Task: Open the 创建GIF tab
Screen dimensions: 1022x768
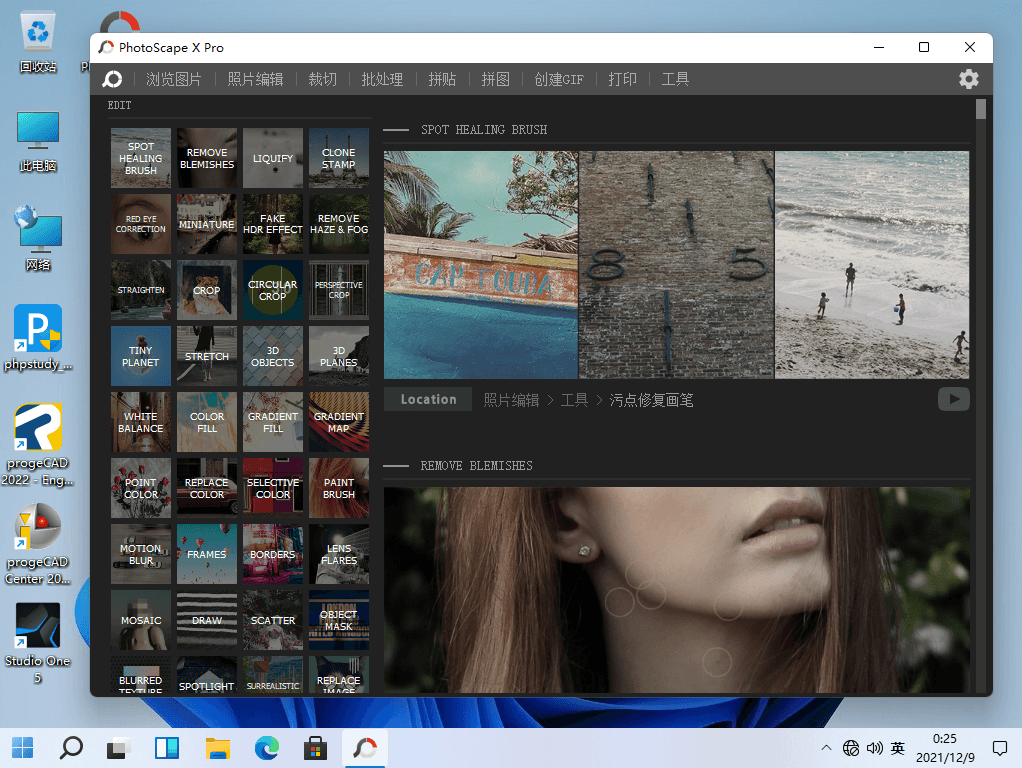Action: click(x=559, y=80)
